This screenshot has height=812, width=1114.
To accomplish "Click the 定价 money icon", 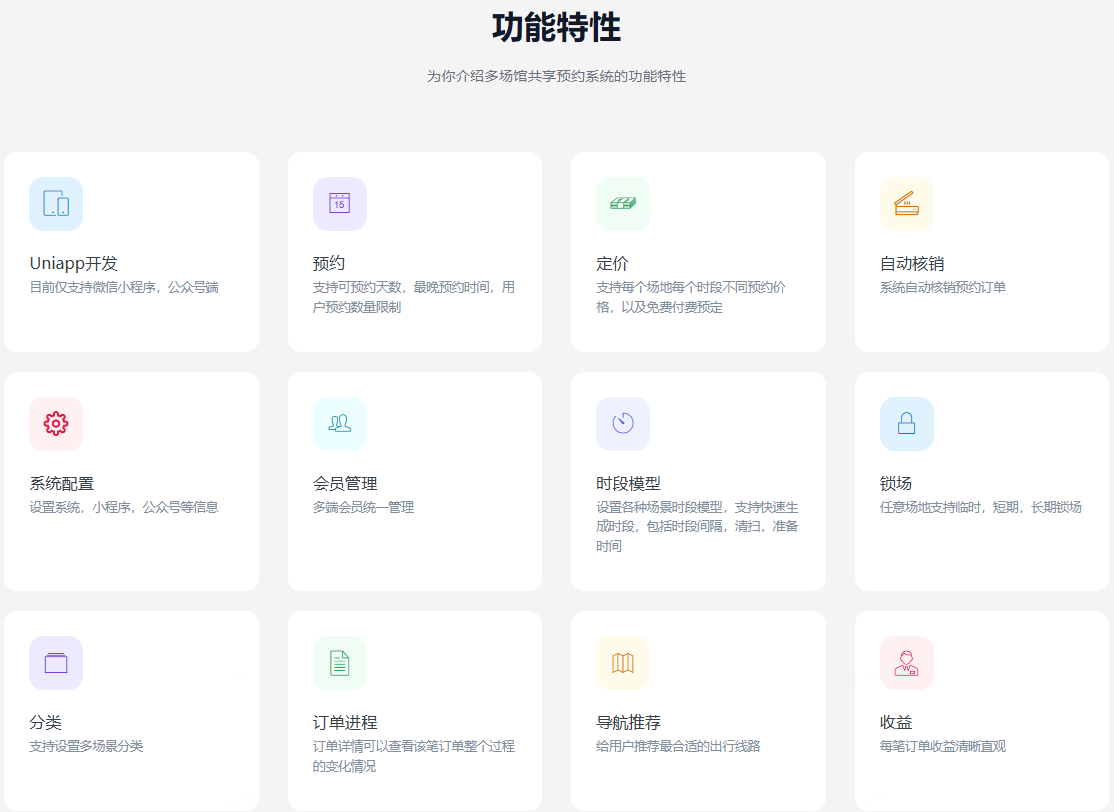I will point(623,204).
